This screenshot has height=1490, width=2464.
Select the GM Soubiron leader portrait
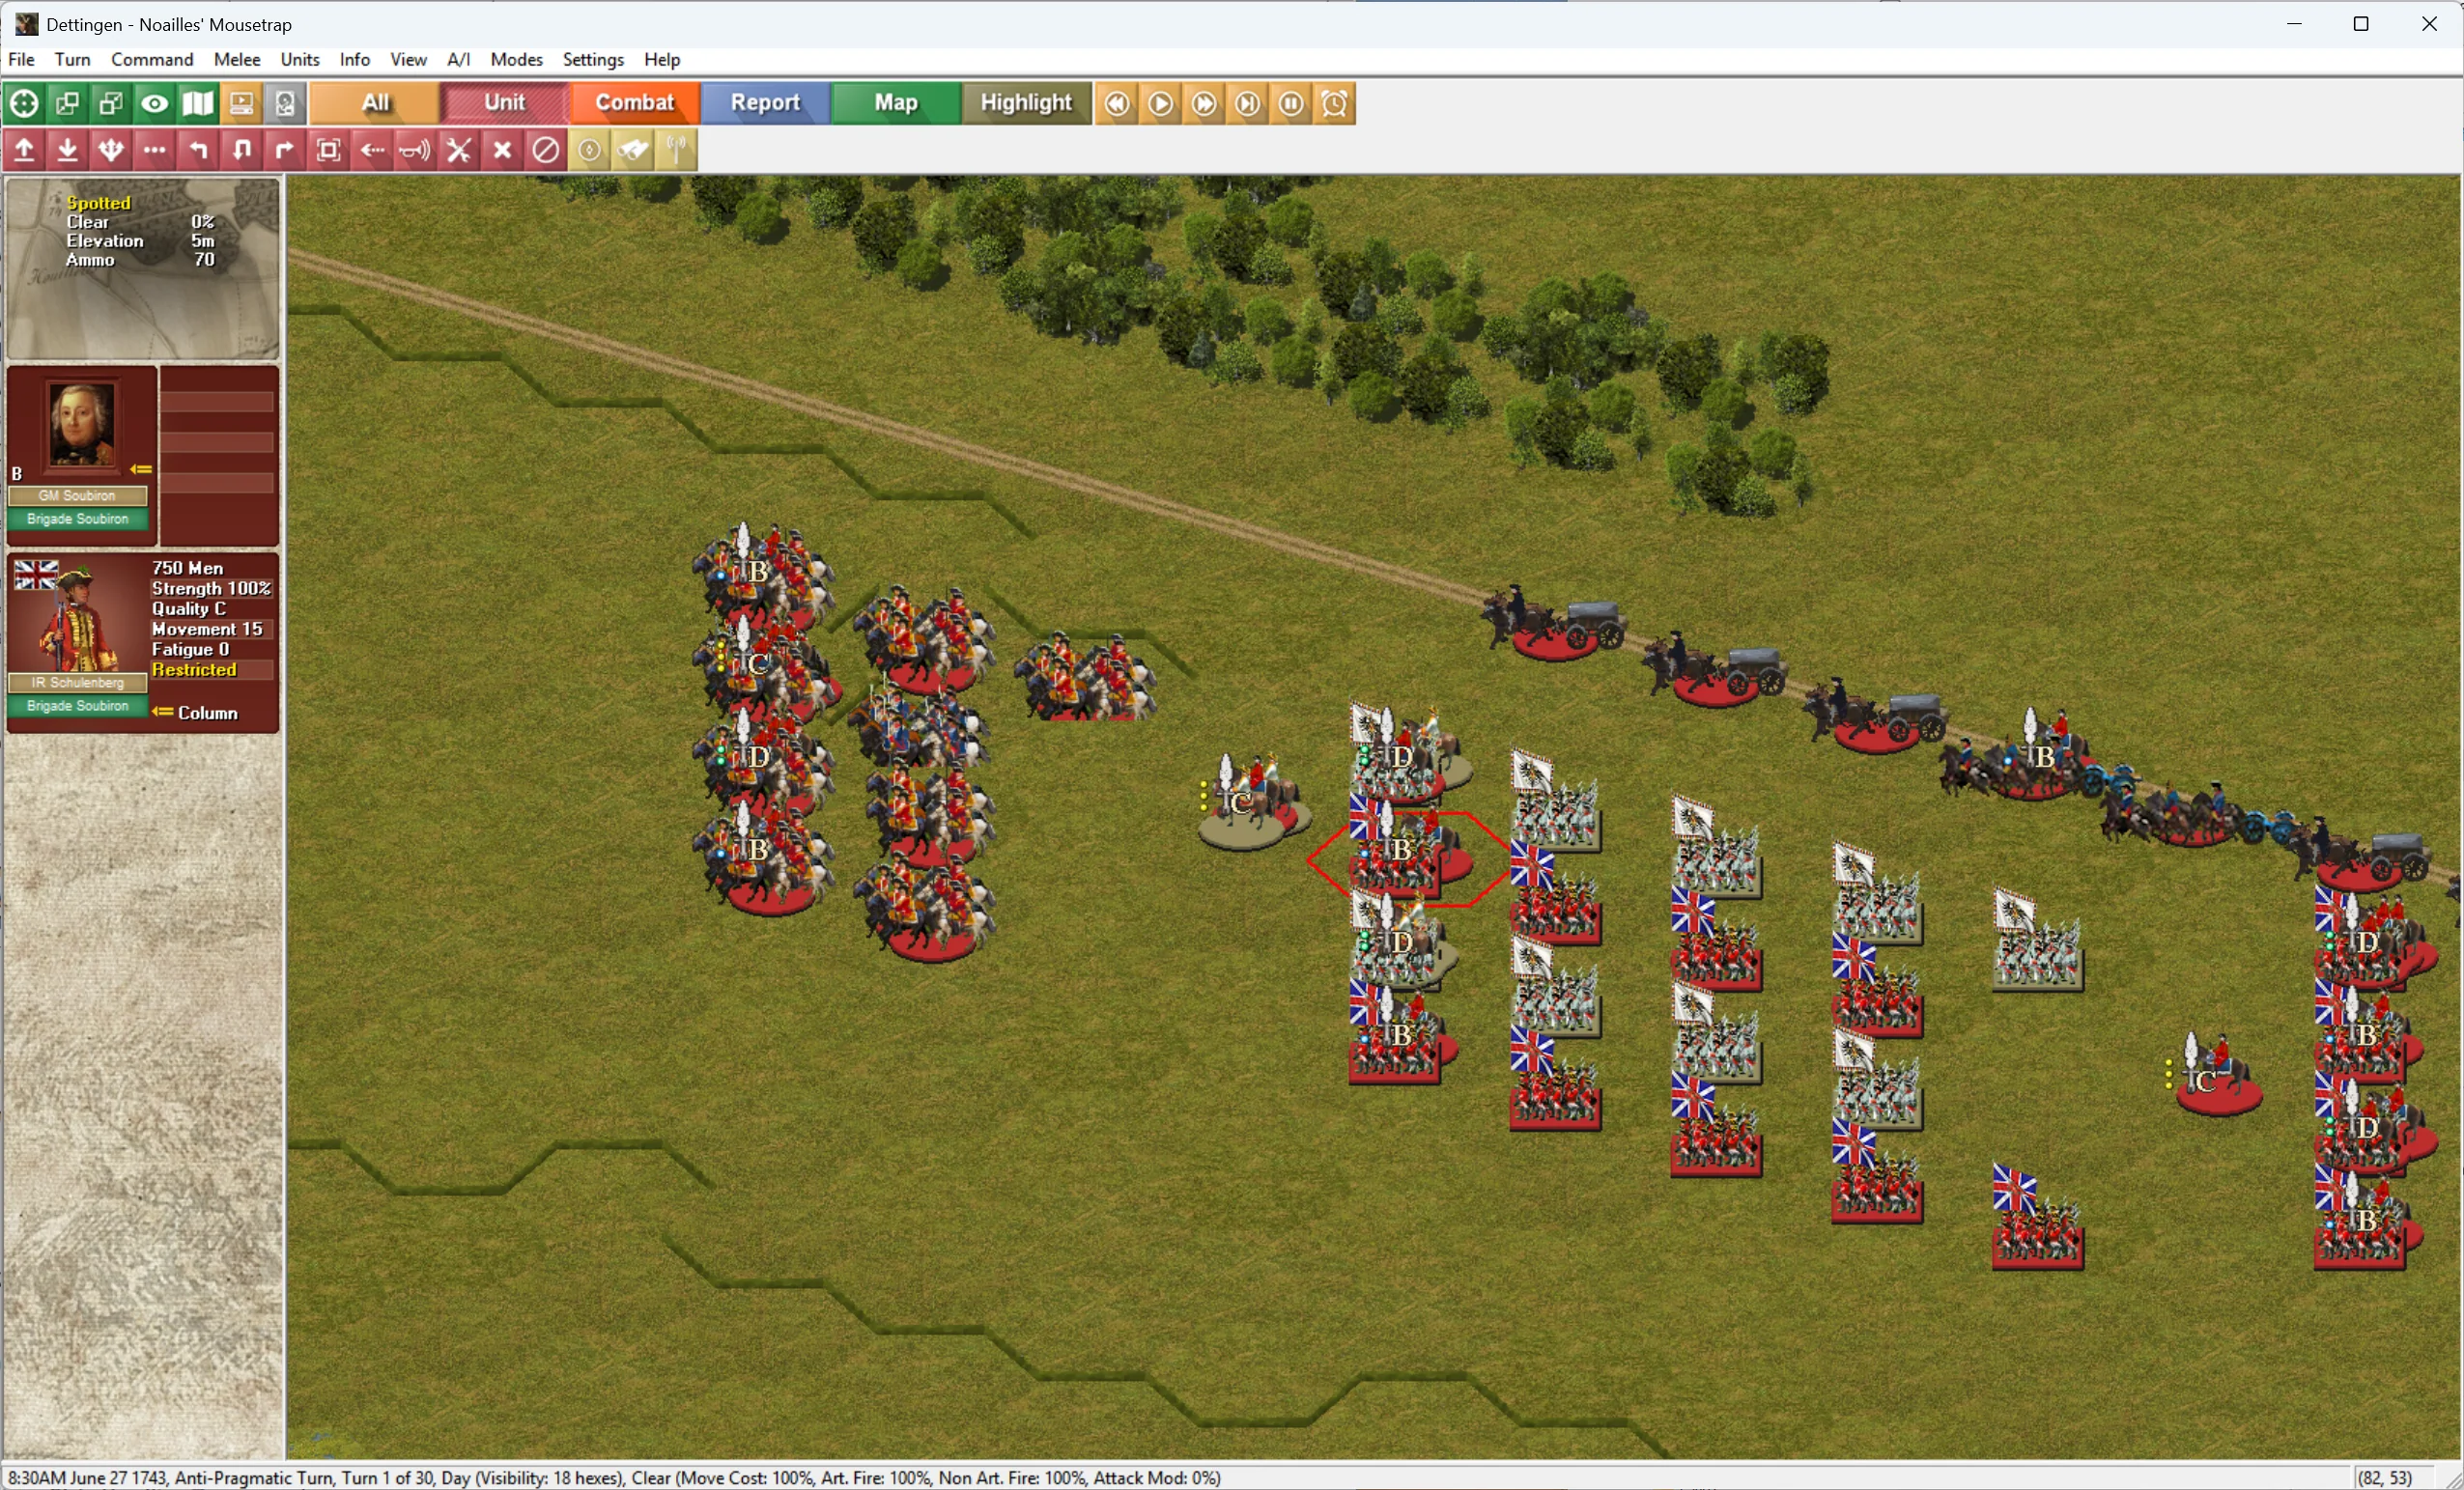[81, 425]
